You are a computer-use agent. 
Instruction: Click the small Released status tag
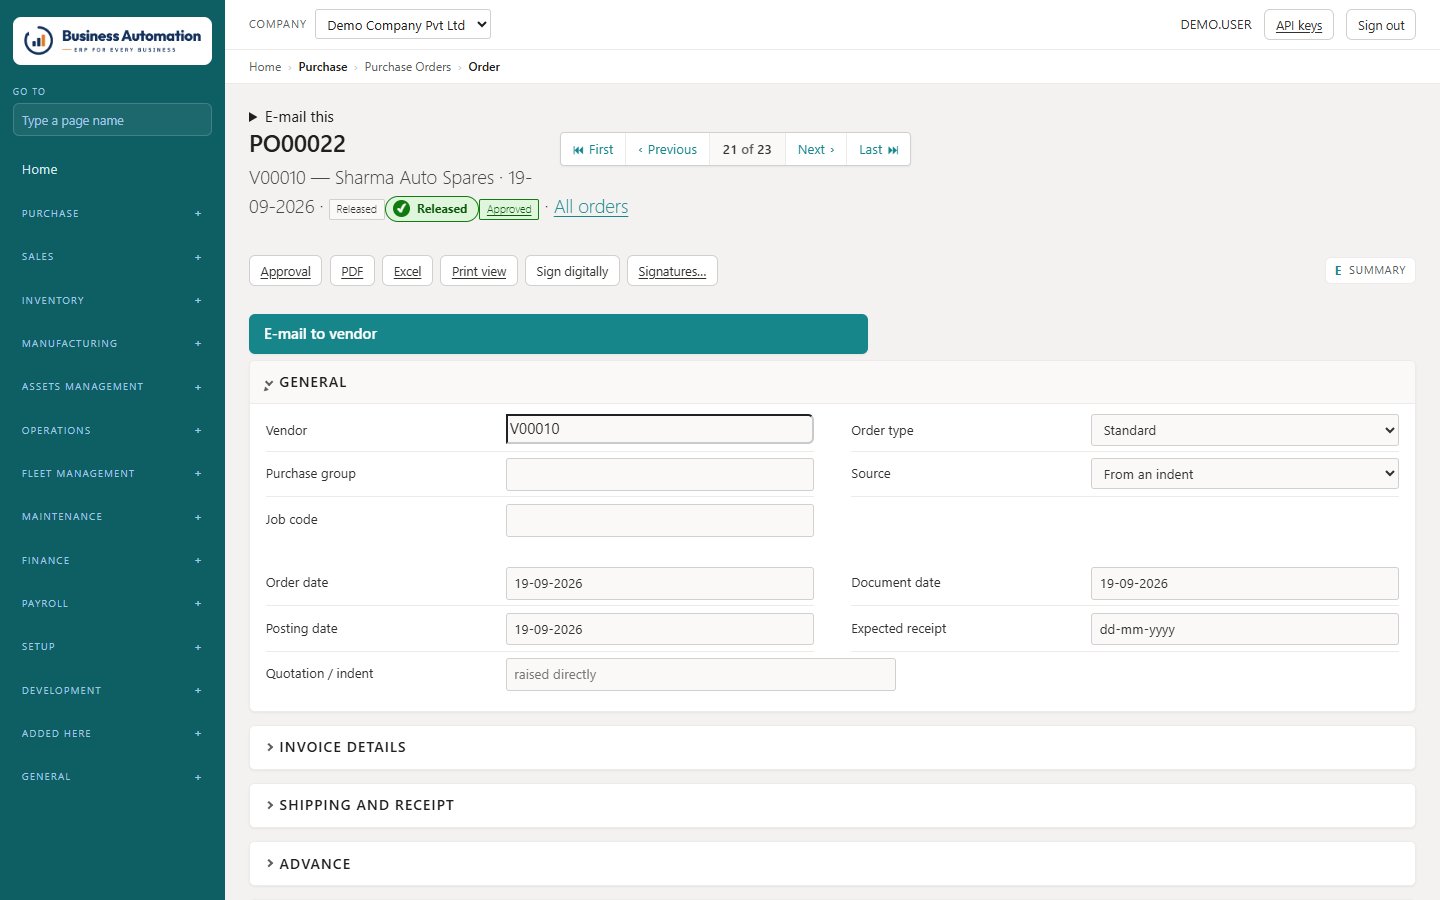tap(356, 209)
